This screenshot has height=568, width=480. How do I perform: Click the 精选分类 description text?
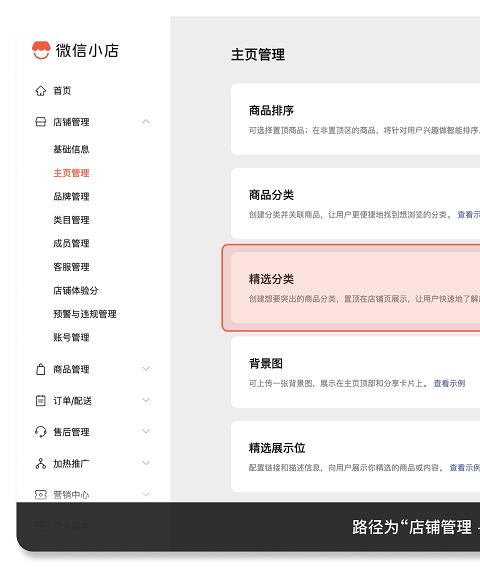tap(364, 299)
